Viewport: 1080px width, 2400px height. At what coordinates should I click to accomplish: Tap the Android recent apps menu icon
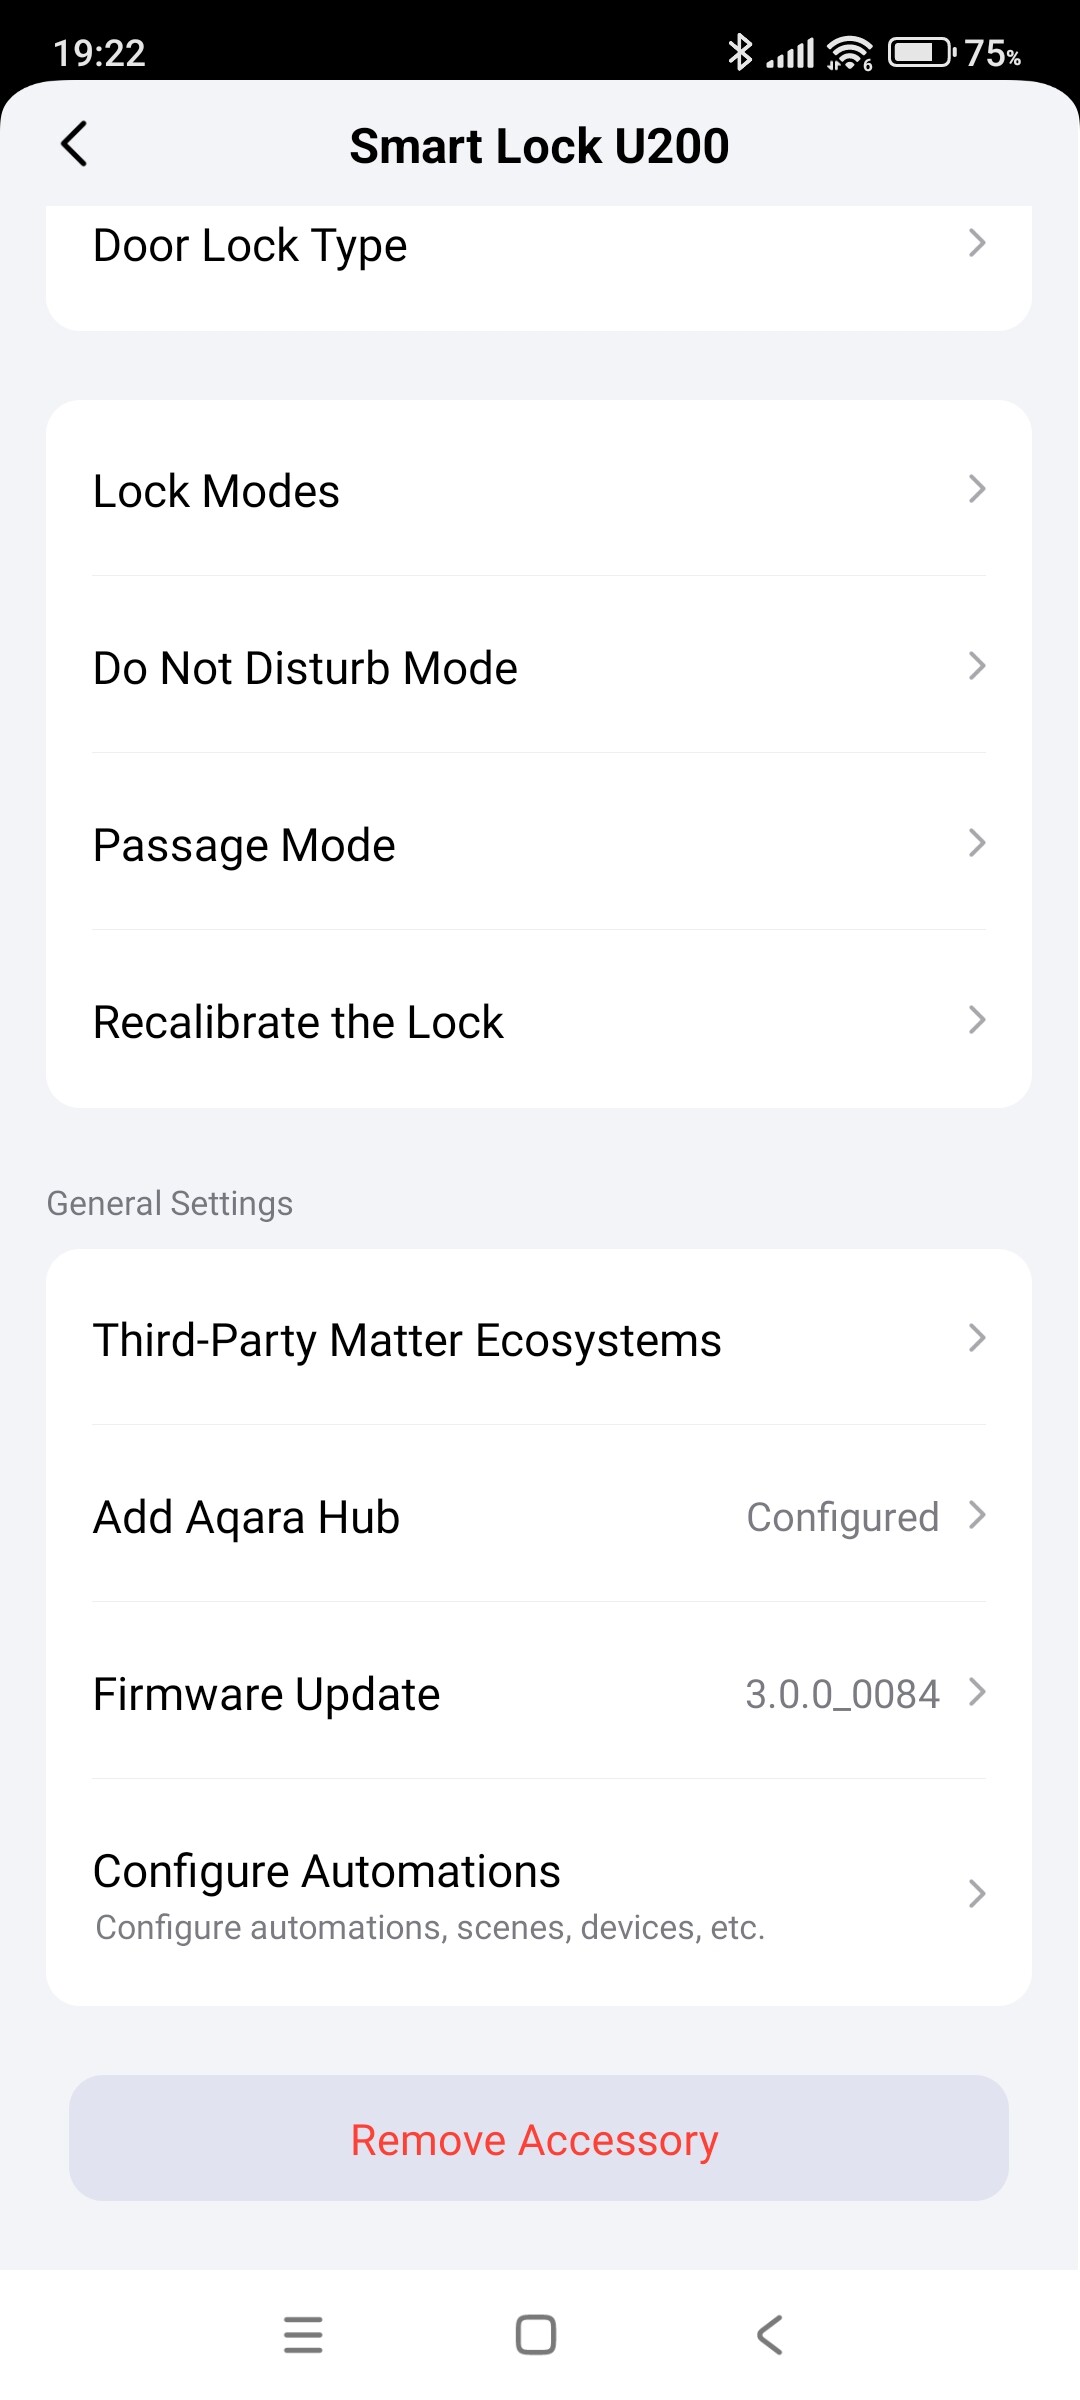point(303,2334)
